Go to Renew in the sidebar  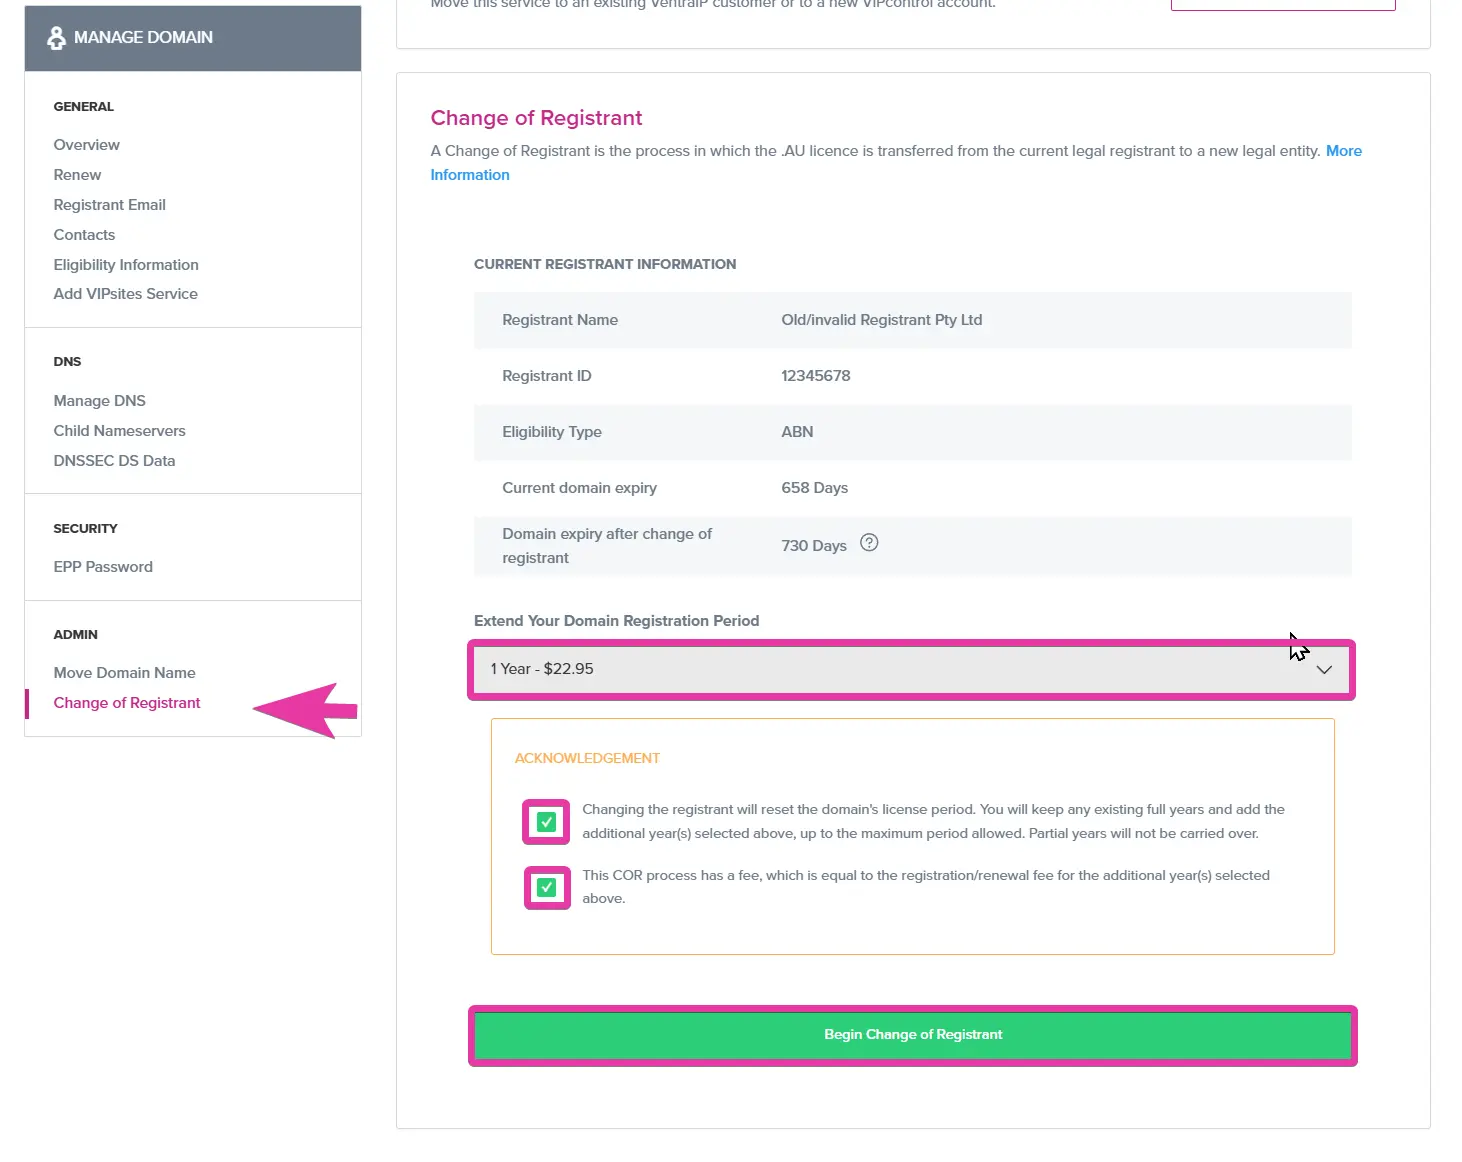77,175
